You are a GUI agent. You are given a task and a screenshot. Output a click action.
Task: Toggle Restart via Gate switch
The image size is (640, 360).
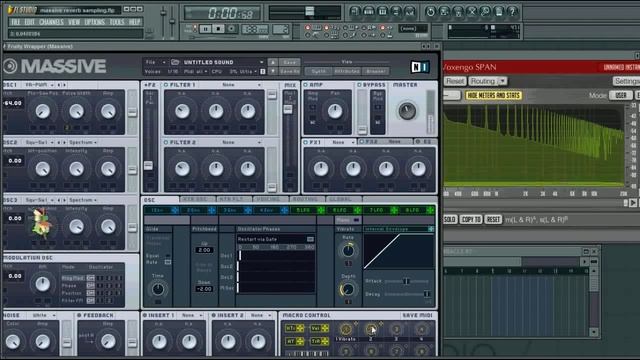310,239
